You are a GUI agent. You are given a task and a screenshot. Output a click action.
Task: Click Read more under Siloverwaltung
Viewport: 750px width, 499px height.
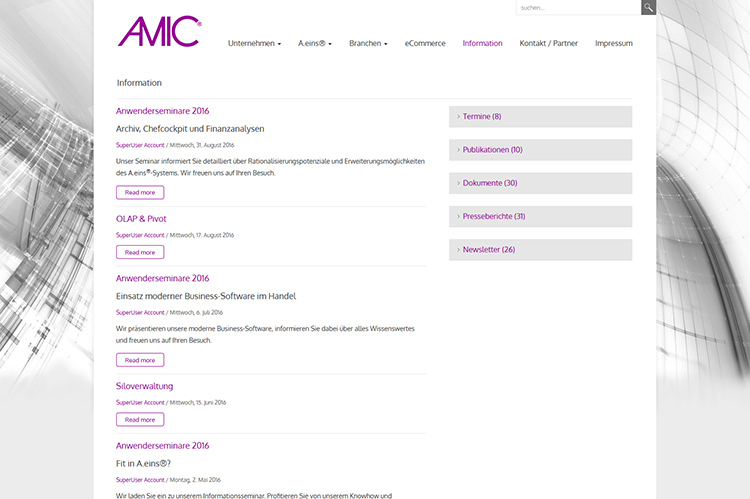click(x=140, y=420)
